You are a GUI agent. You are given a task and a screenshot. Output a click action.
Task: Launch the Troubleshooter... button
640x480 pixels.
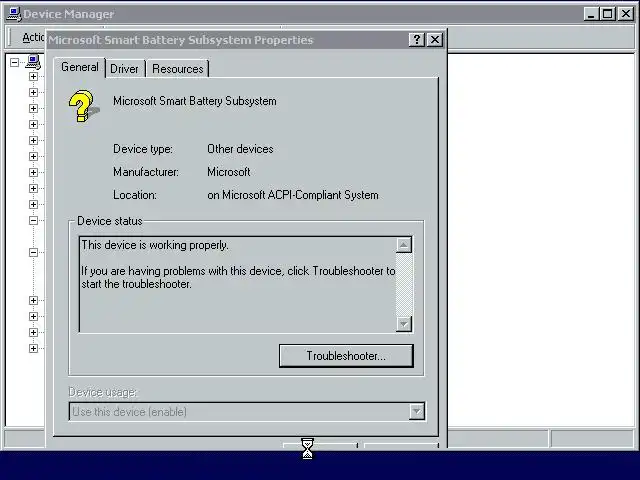click(x=346, y=356)
